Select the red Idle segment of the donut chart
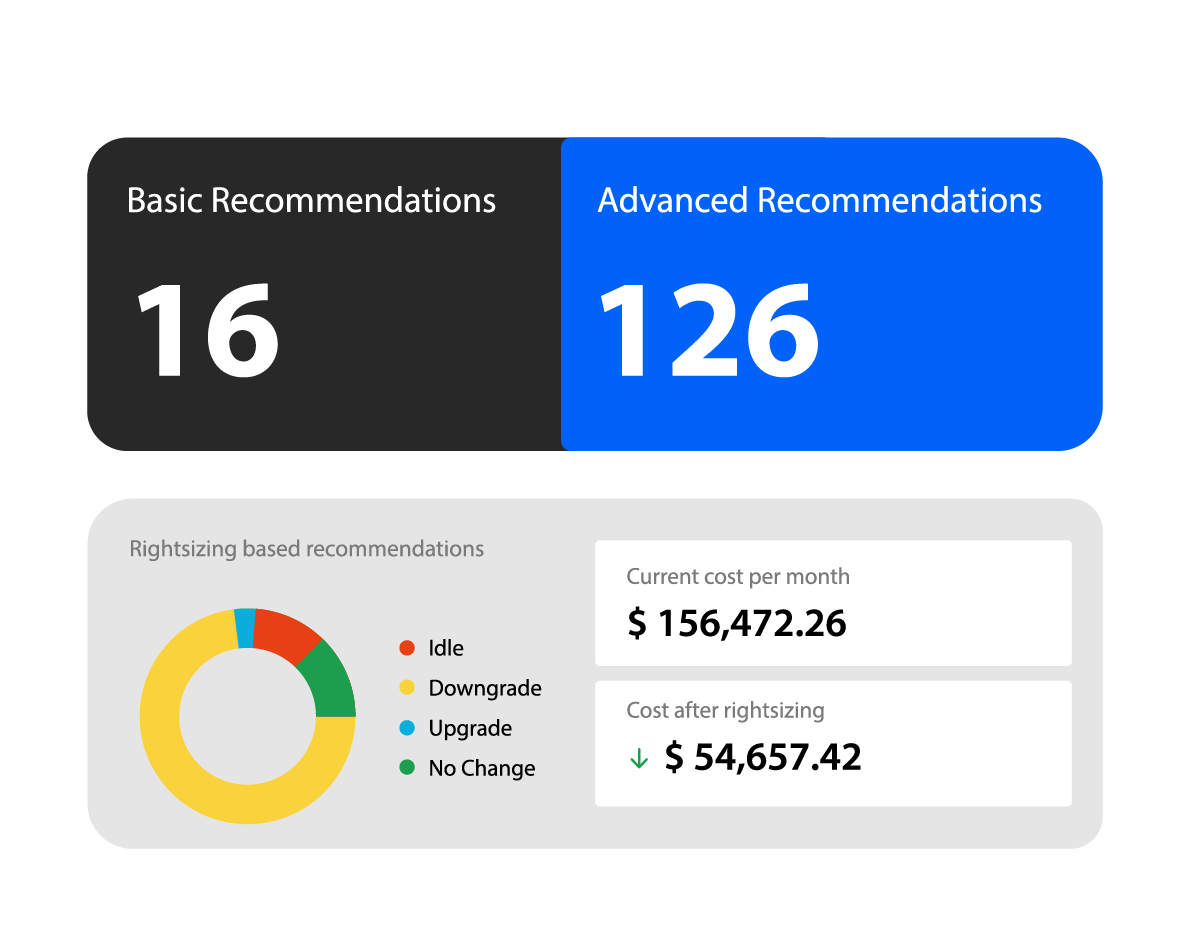 point(285,632)
